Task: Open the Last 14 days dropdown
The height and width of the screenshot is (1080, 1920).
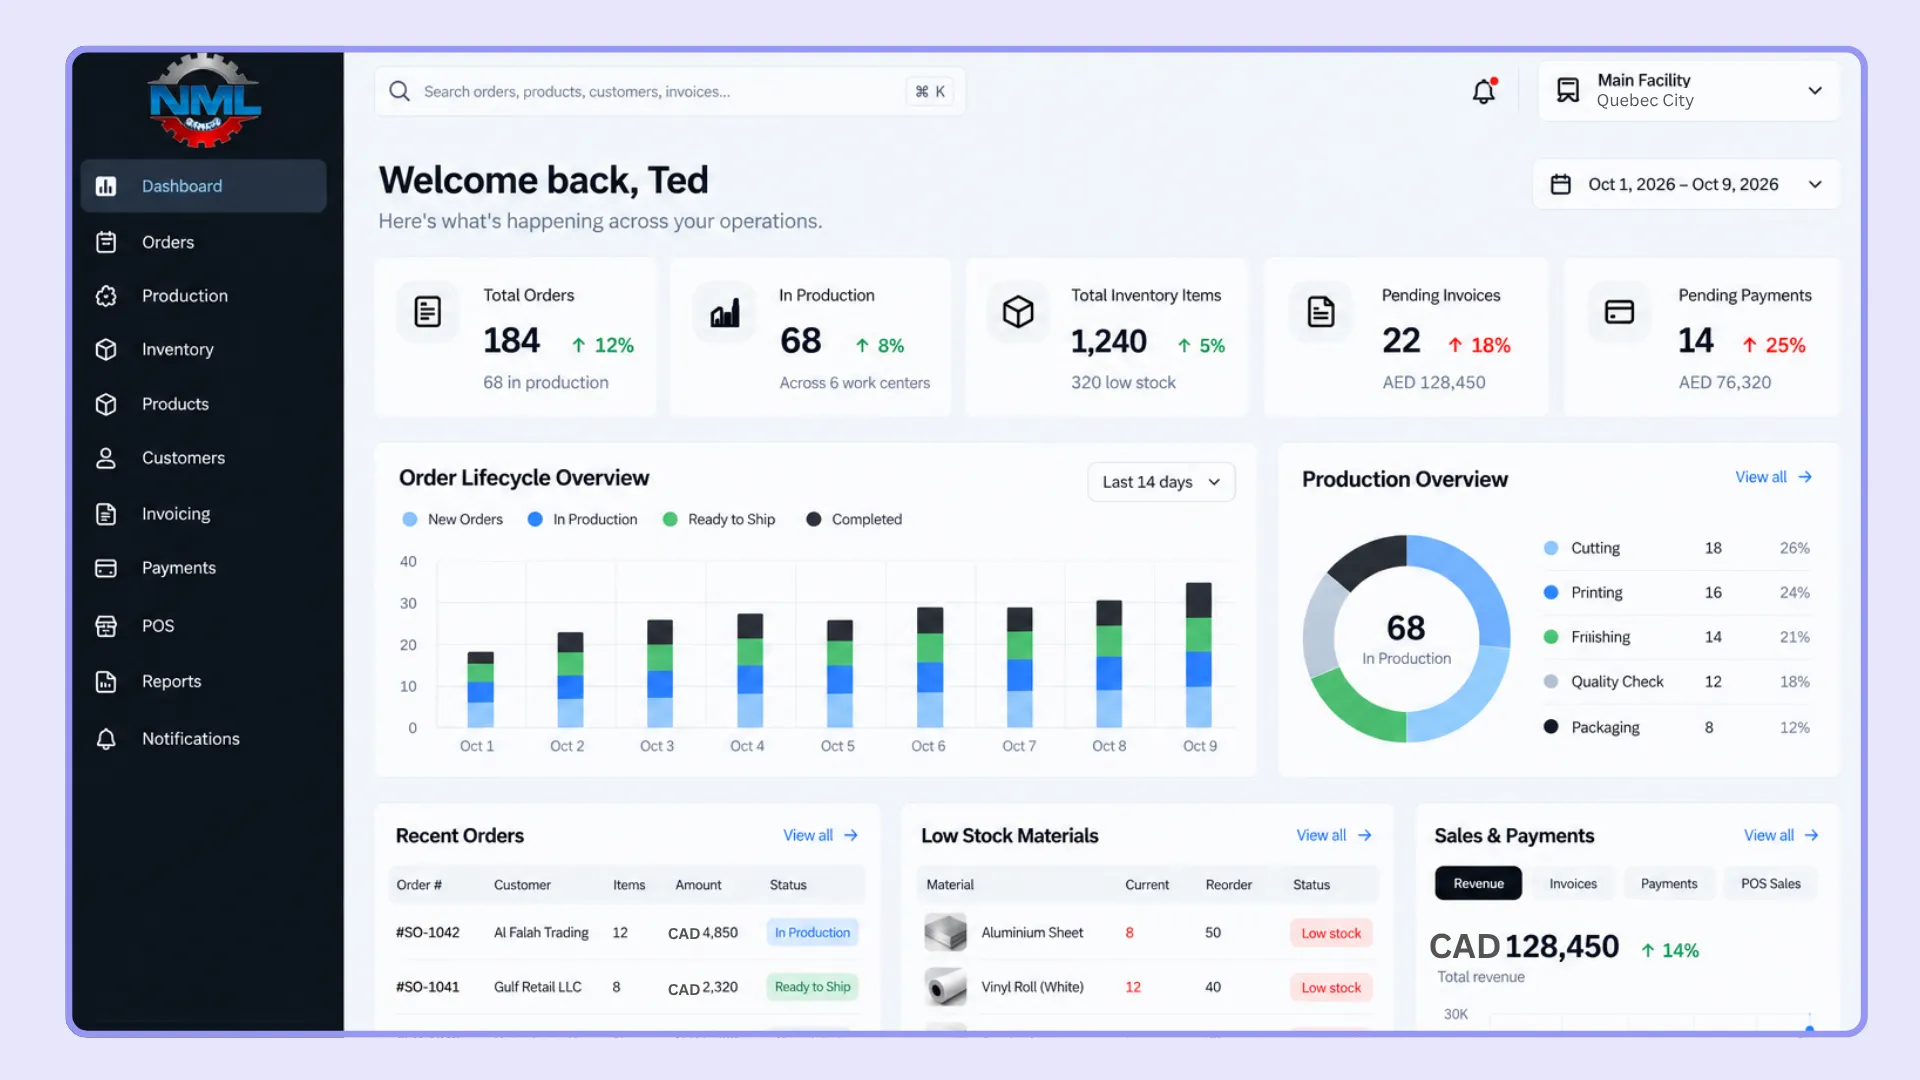Action: 1161,482
